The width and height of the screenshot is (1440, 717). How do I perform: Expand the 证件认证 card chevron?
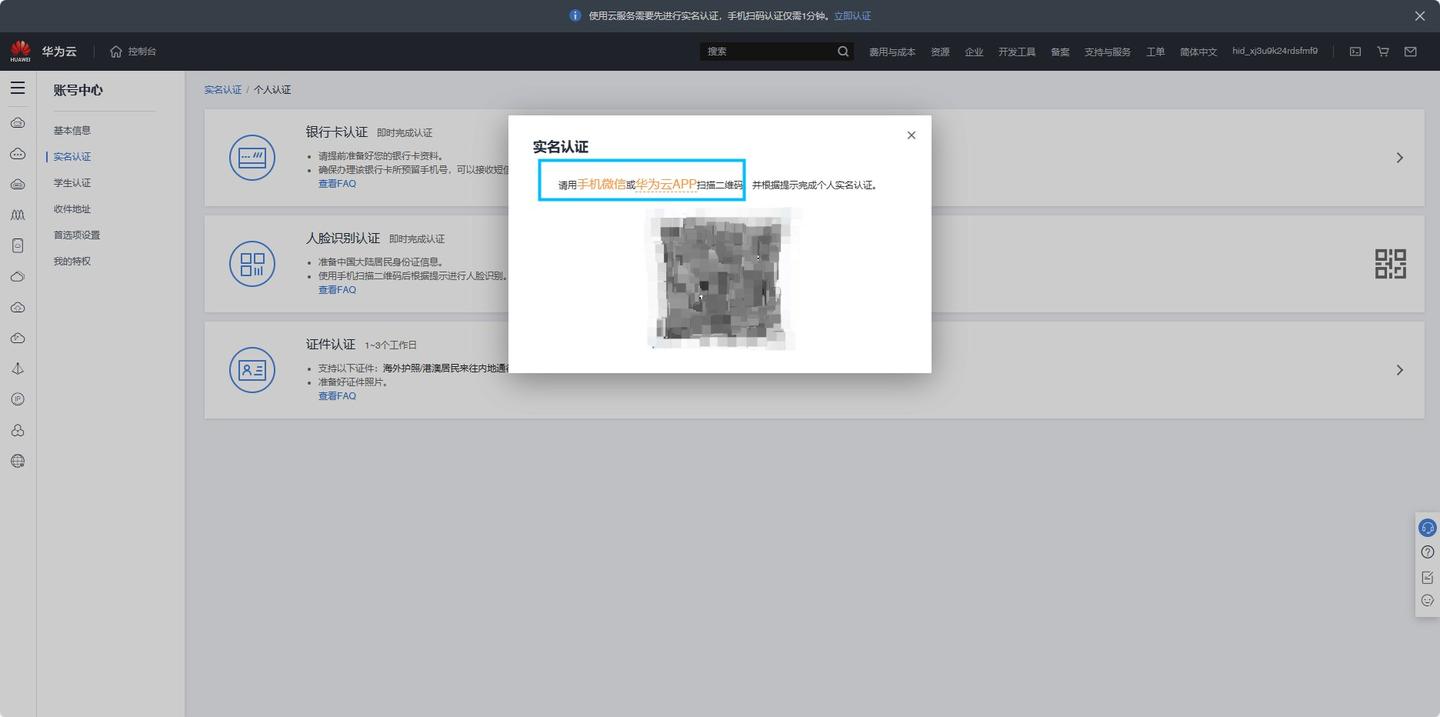click(1400, 370)
